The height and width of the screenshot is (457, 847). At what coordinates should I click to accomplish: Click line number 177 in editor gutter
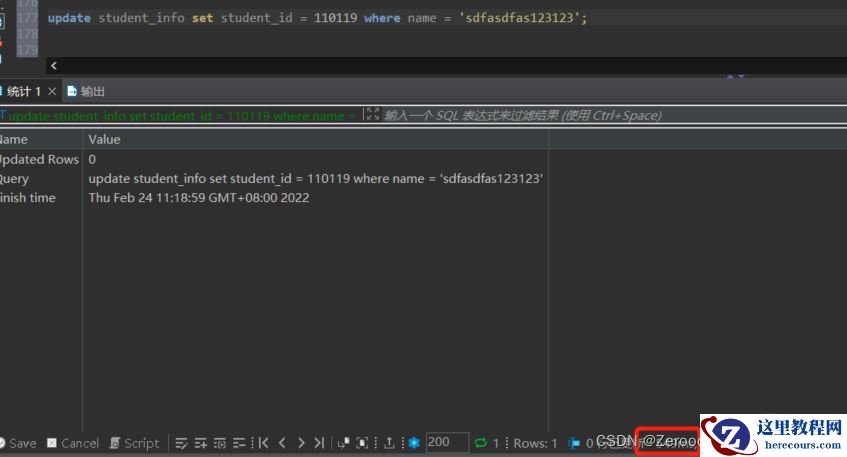pos(27,18)
